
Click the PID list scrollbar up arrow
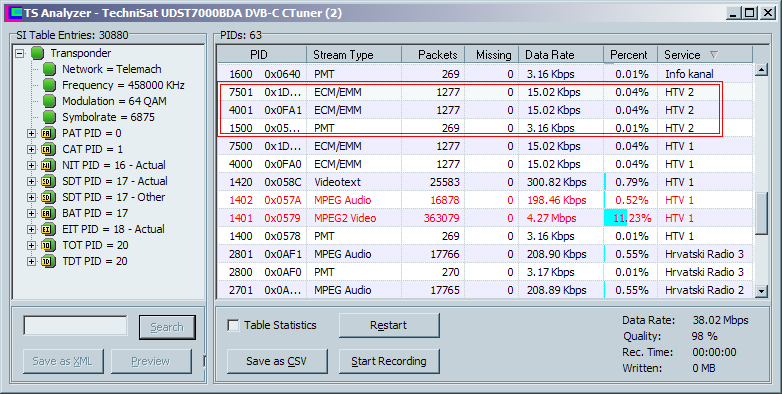click(x=761, y=70)
